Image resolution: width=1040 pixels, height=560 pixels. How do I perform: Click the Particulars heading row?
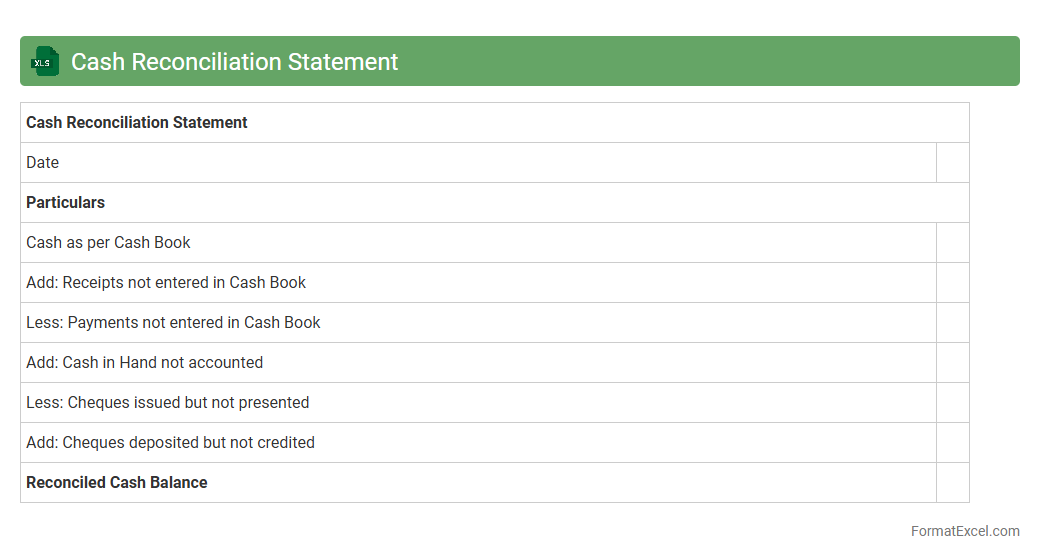click(66, 203)
